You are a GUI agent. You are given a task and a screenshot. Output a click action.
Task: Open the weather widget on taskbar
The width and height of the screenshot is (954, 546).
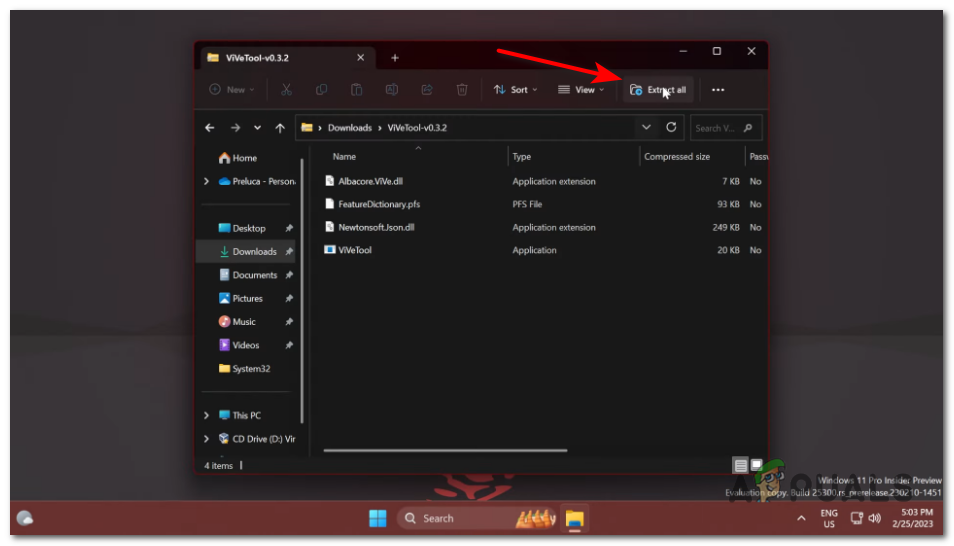click(24, 519)
